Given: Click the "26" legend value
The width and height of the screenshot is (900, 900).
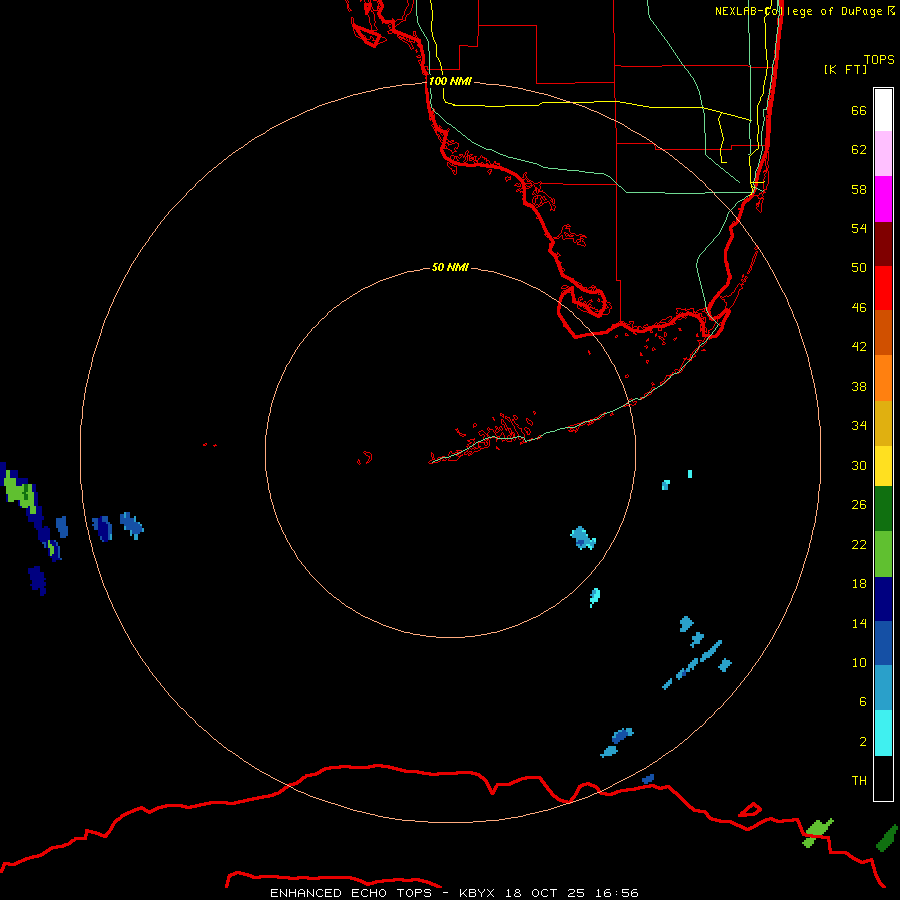Looking at the screenshot, I should click(859, 505).
